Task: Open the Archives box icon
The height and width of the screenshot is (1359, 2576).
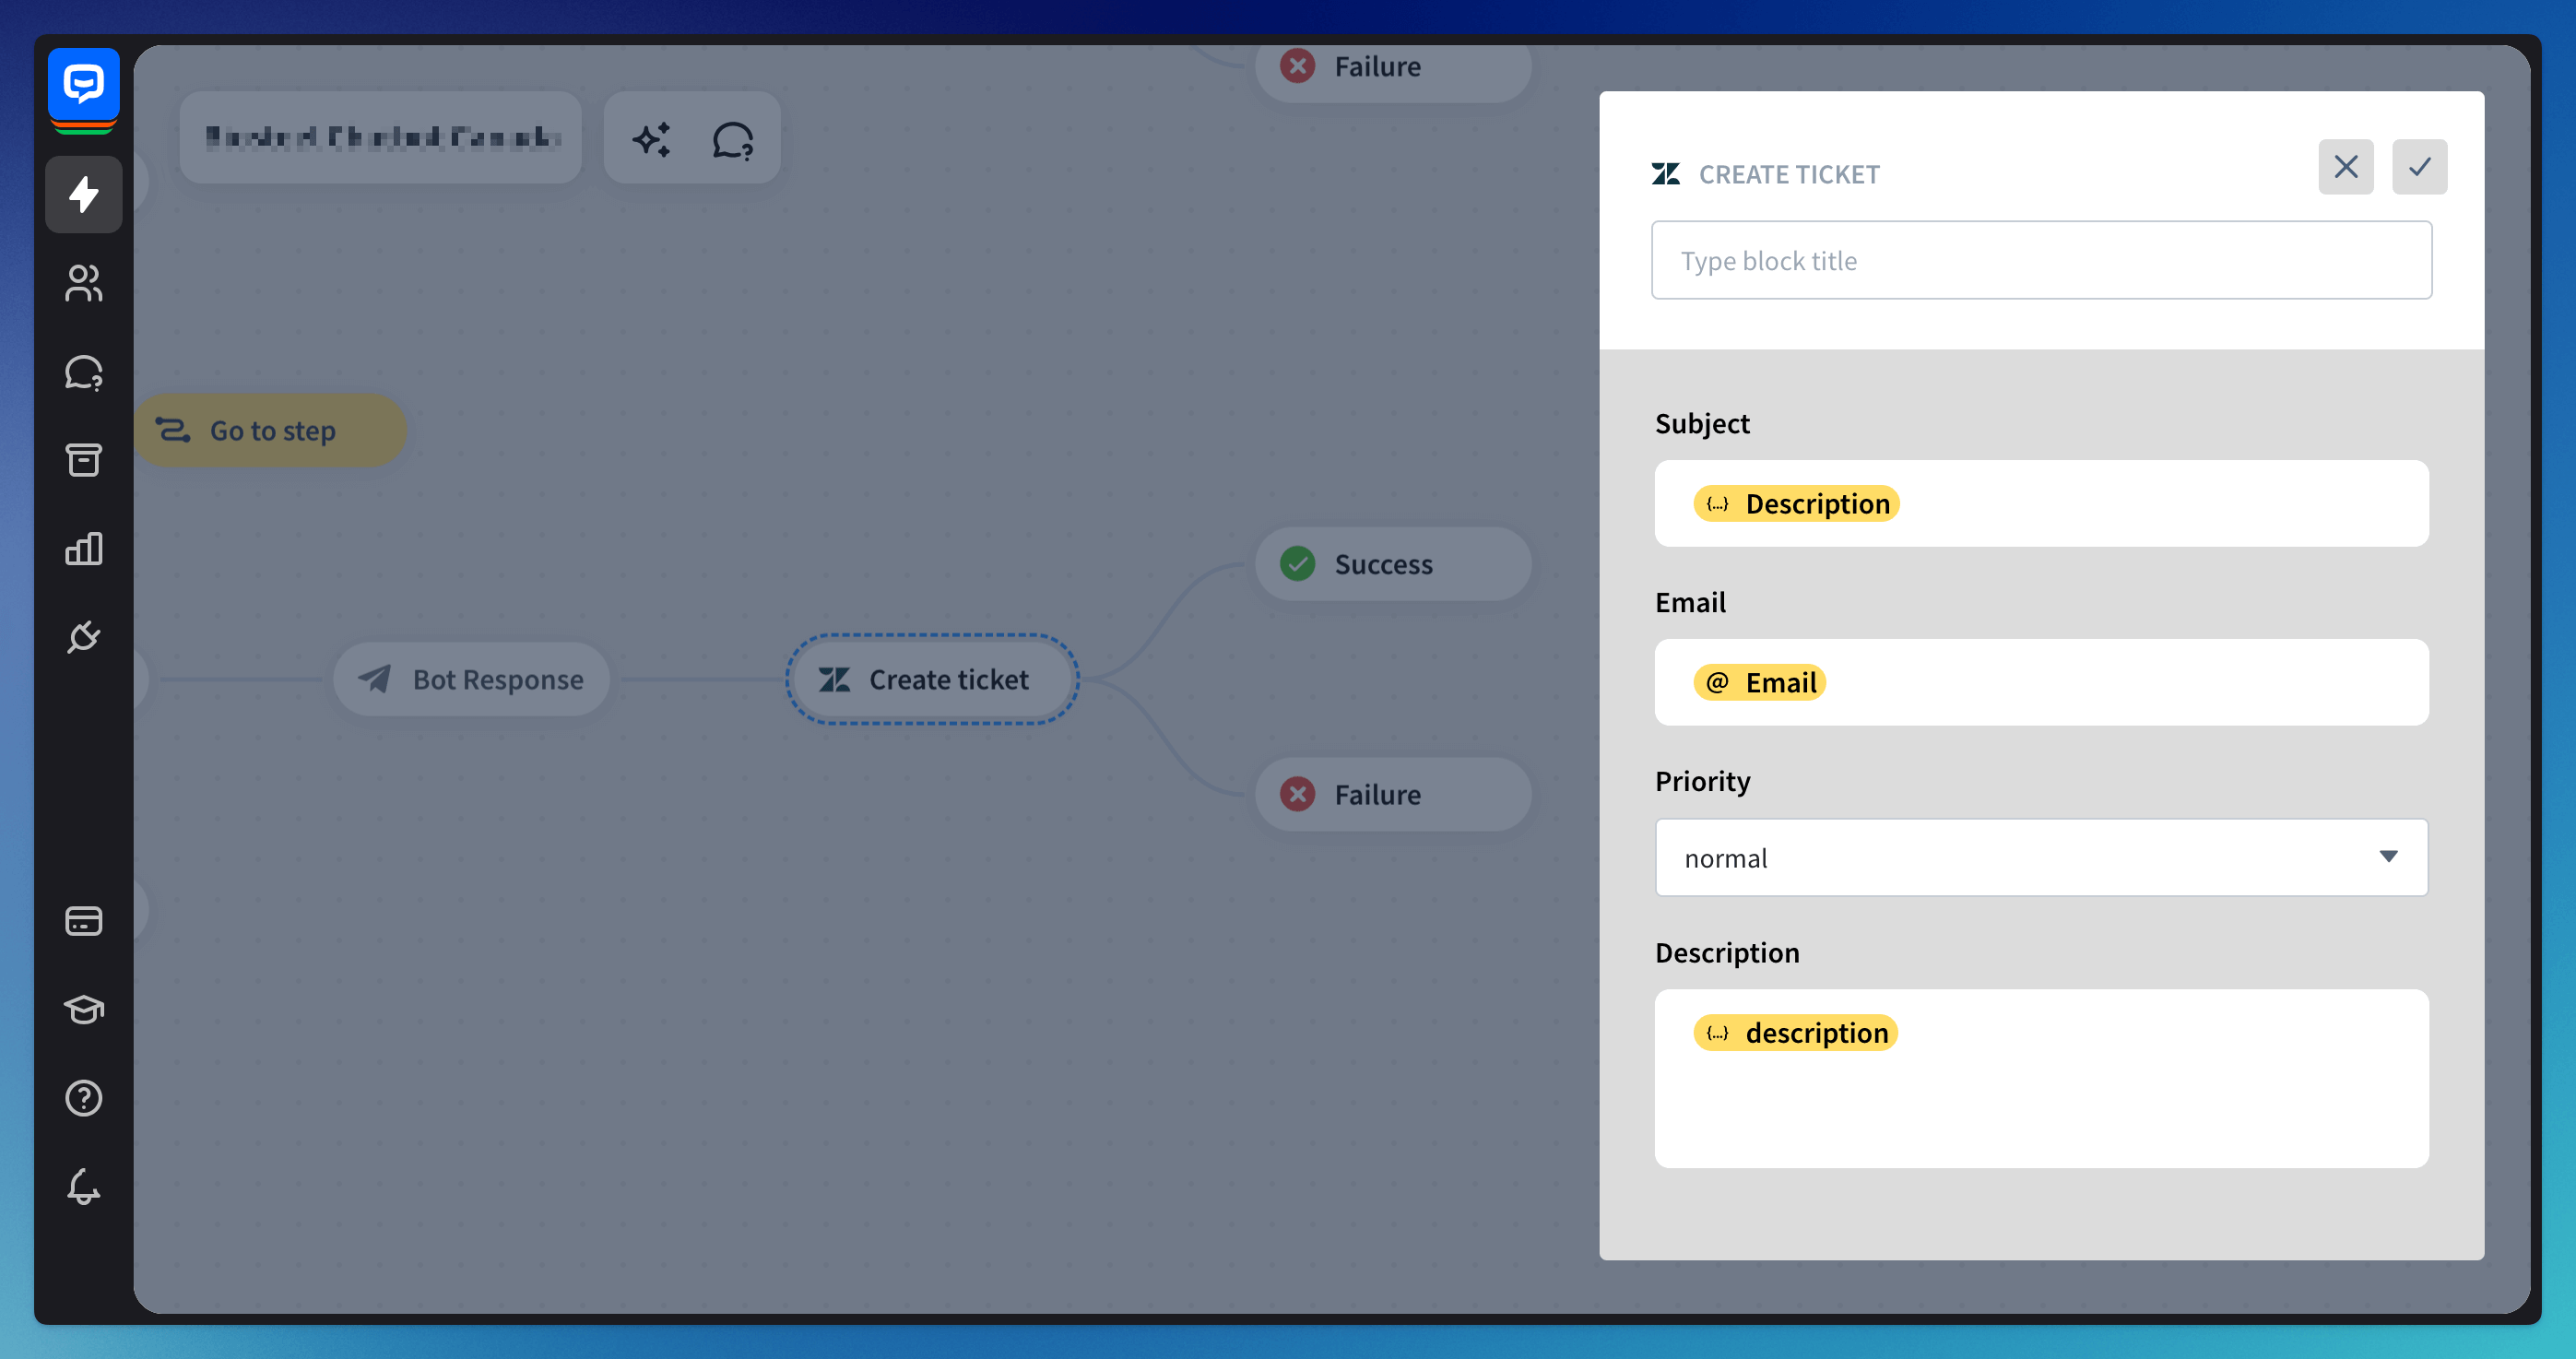Action: coord(84,460)
